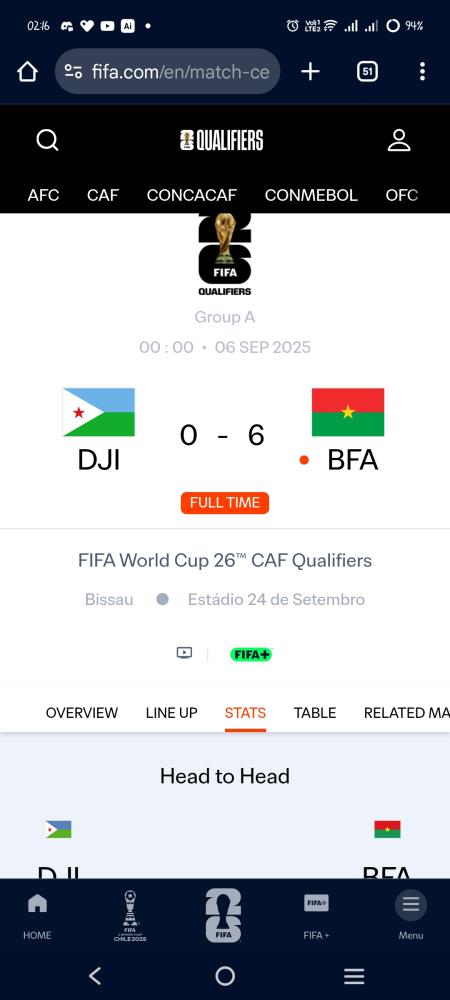The image size is (450, 1000).
Task: Select the CAF confederation tab
Action: click(103, 195)
